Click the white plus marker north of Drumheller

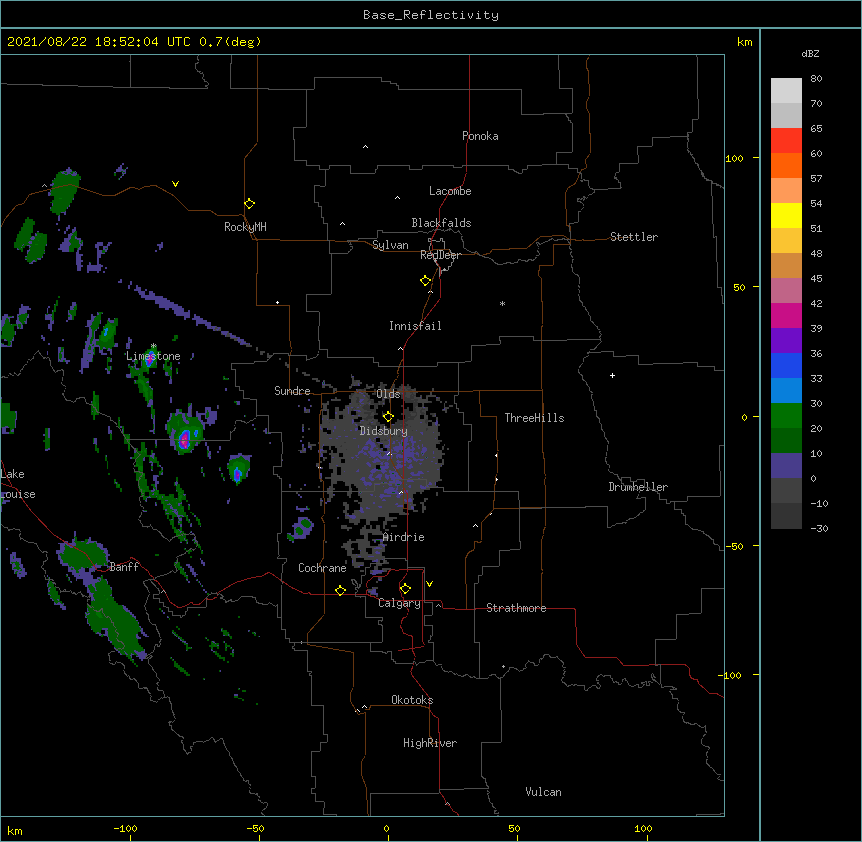612,375
